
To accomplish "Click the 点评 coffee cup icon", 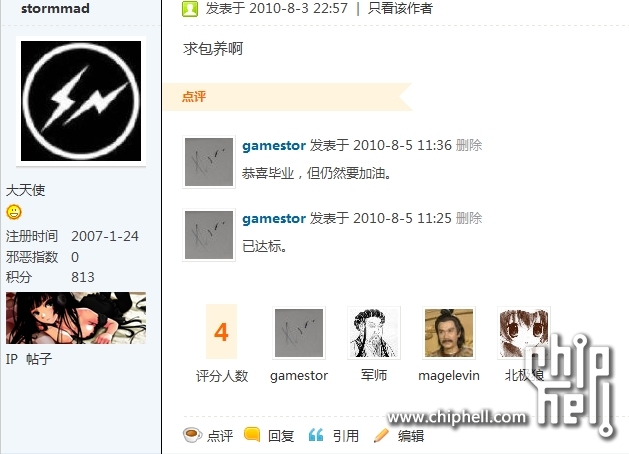I will tap(193, 435).
